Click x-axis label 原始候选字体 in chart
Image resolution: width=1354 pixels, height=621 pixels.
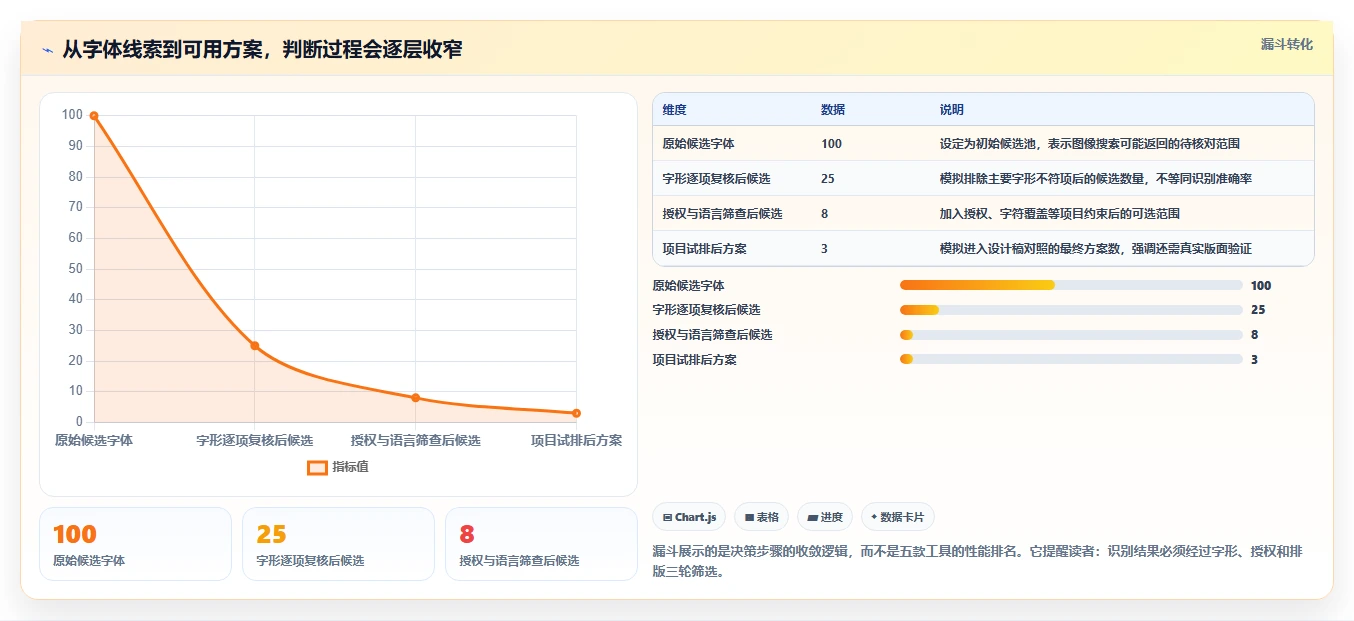tap(94, 440)
